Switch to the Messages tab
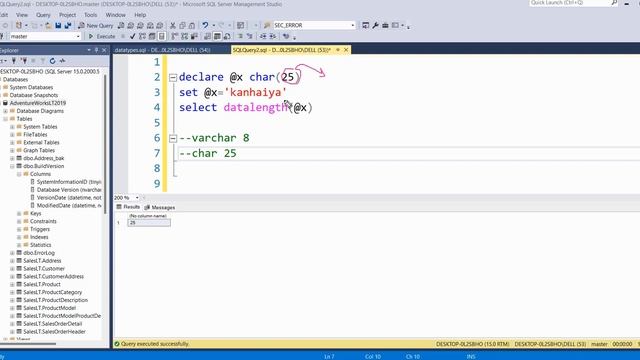Screen dimensions: 640x360 160,207
